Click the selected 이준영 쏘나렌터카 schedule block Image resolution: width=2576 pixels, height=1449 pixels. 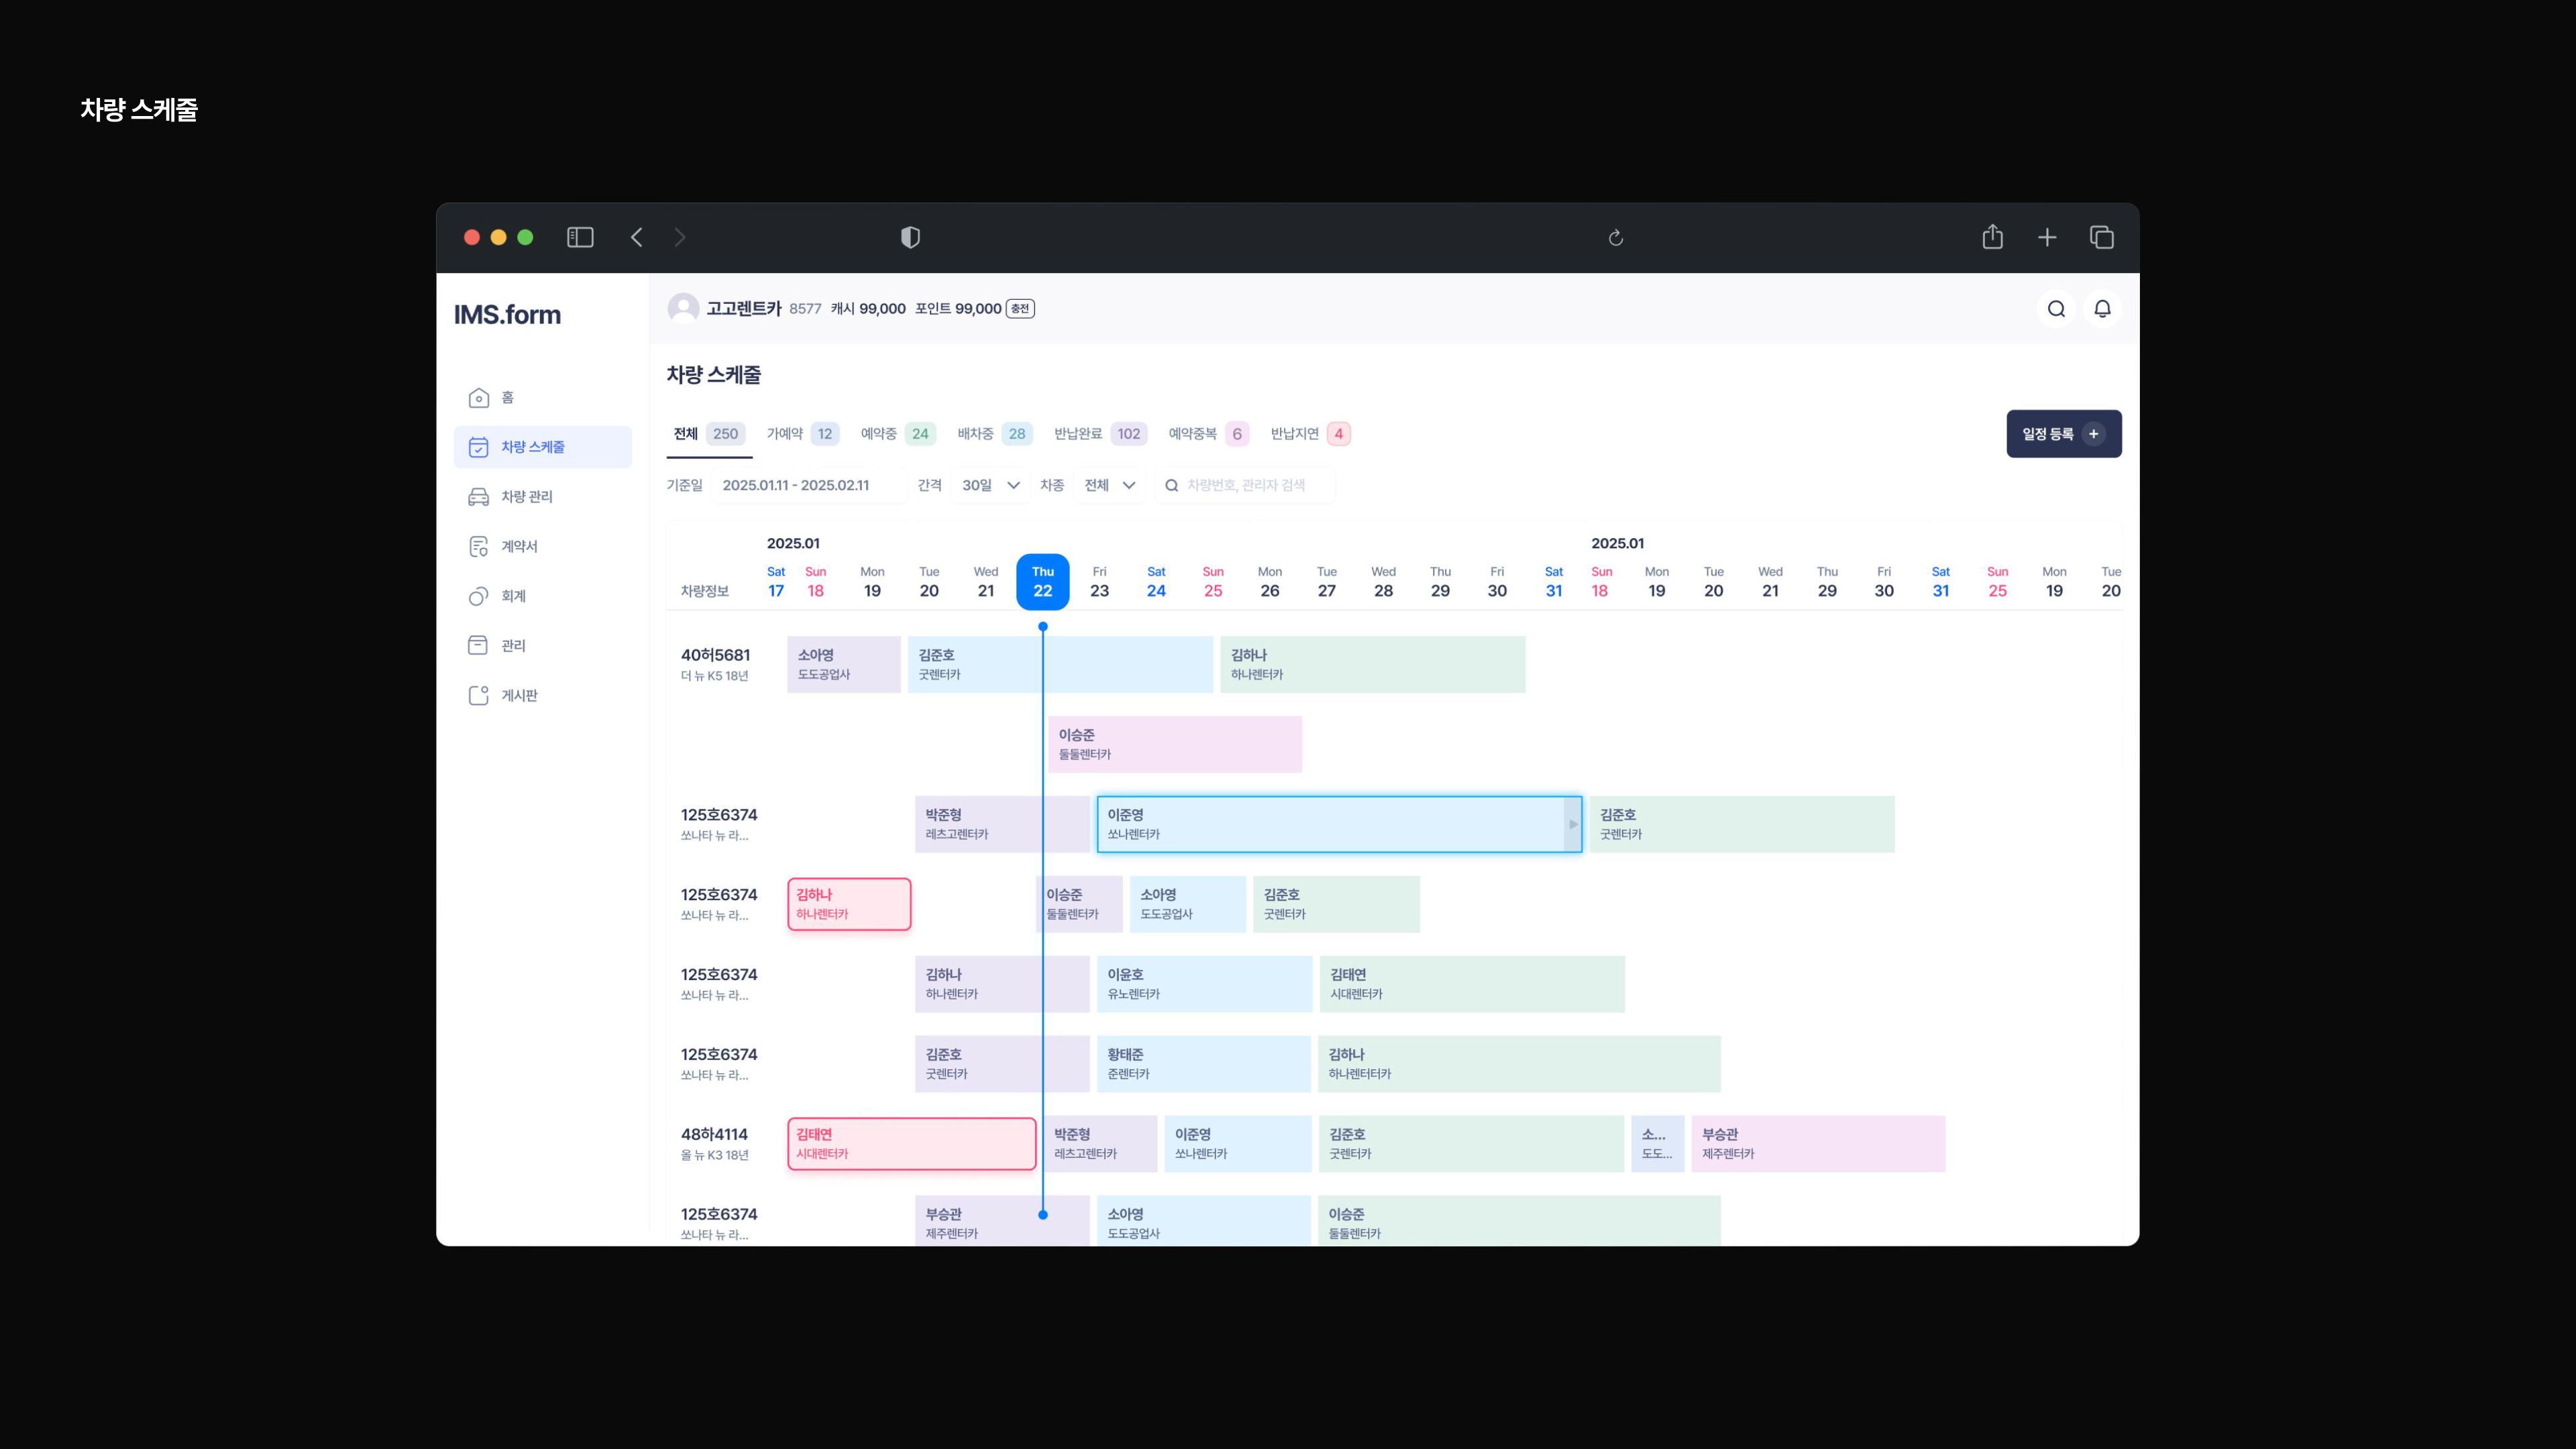click(x=1339, y=824)
